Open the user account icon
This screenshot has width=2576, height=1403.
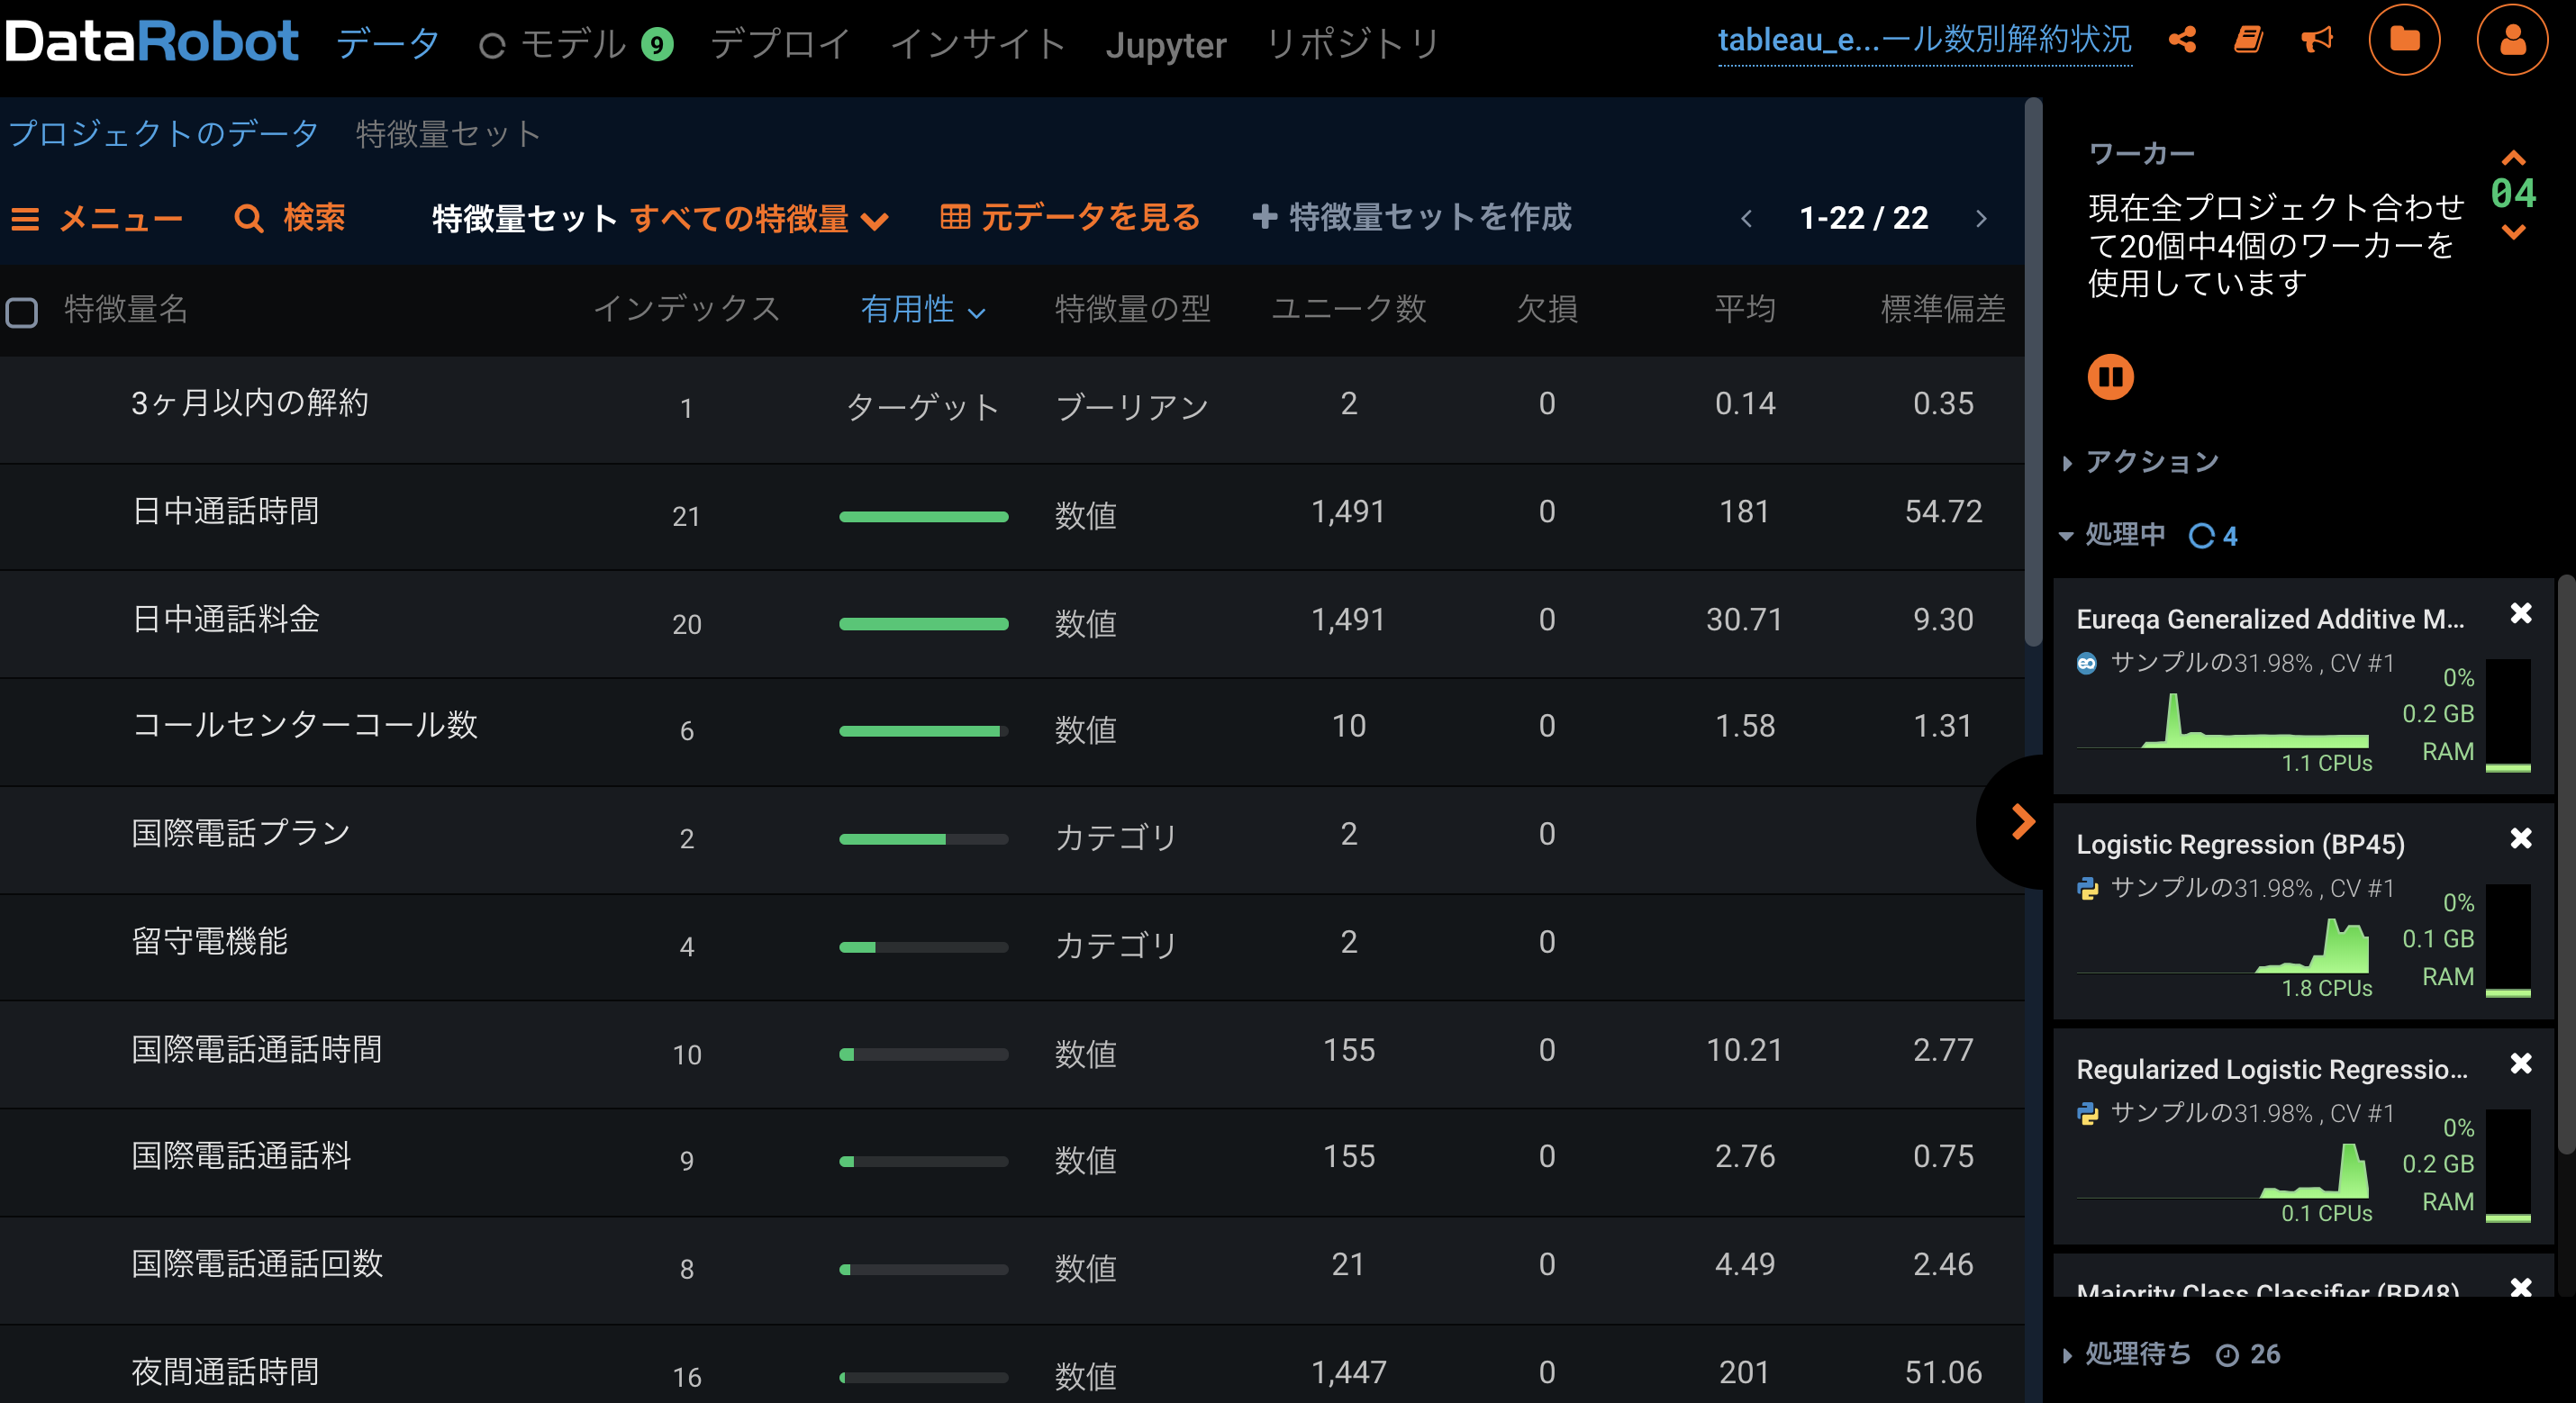click(x=2512, y=40)
